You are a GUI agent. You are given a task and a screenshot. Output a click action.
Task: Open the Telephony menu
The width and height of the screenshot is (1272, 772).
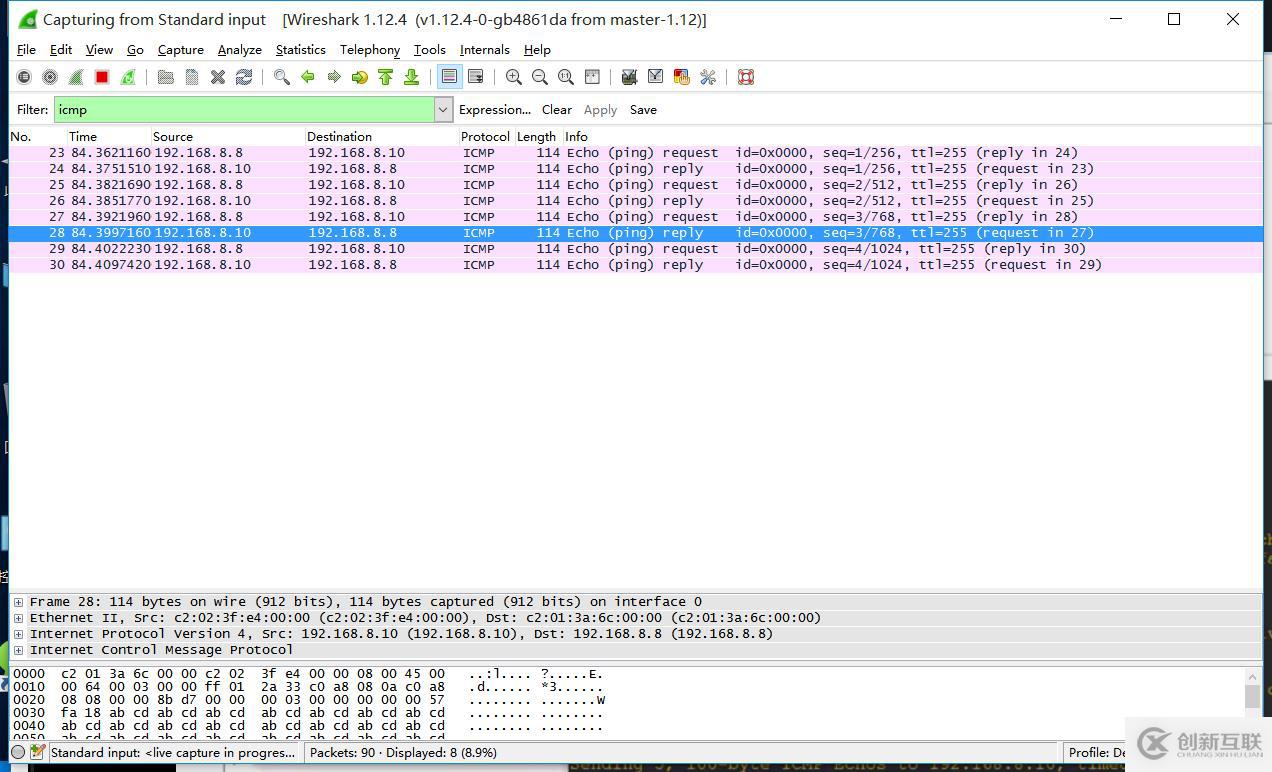(369, 50)
